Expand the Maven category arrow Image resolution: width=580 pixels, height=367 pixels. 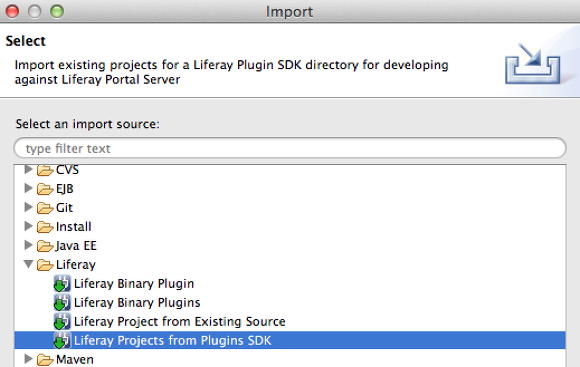[28, 358]
